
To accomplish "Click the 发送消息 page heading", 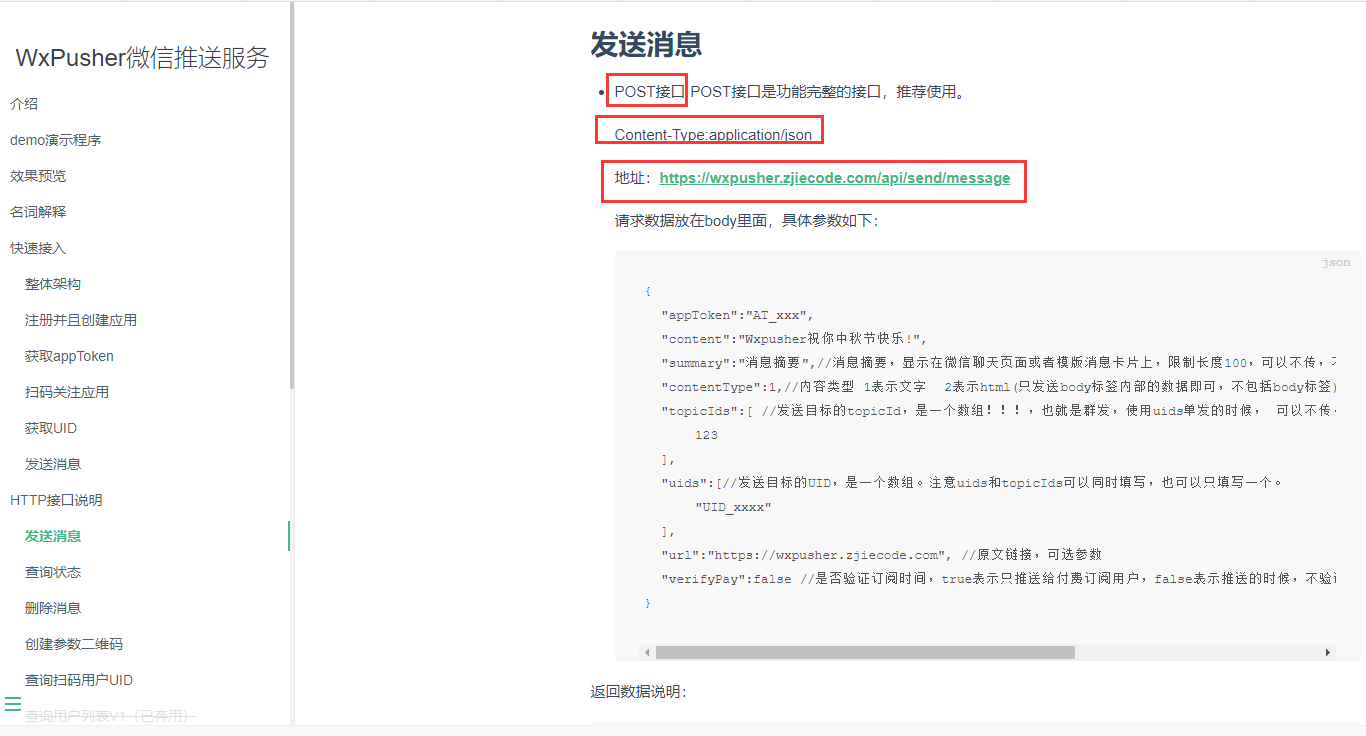I will coord(646,44).
